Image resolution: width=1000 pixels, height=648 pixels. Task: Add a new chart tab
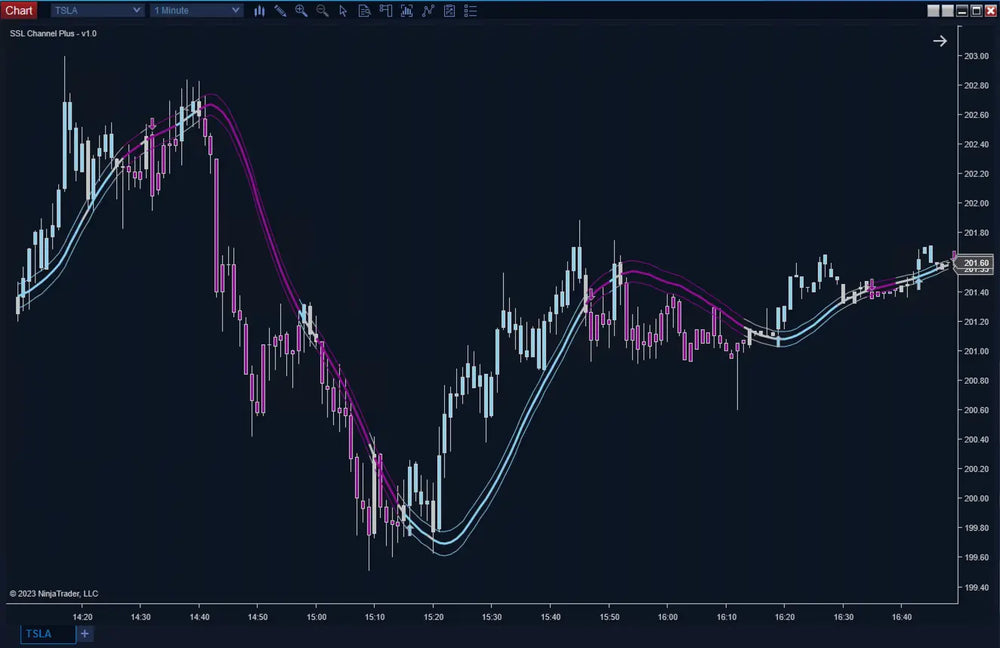tap(85, 634)
